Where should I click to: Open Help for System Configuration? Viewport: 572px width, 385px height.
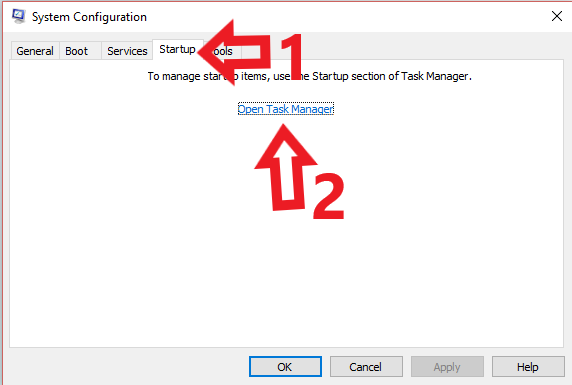click(528, 367)
